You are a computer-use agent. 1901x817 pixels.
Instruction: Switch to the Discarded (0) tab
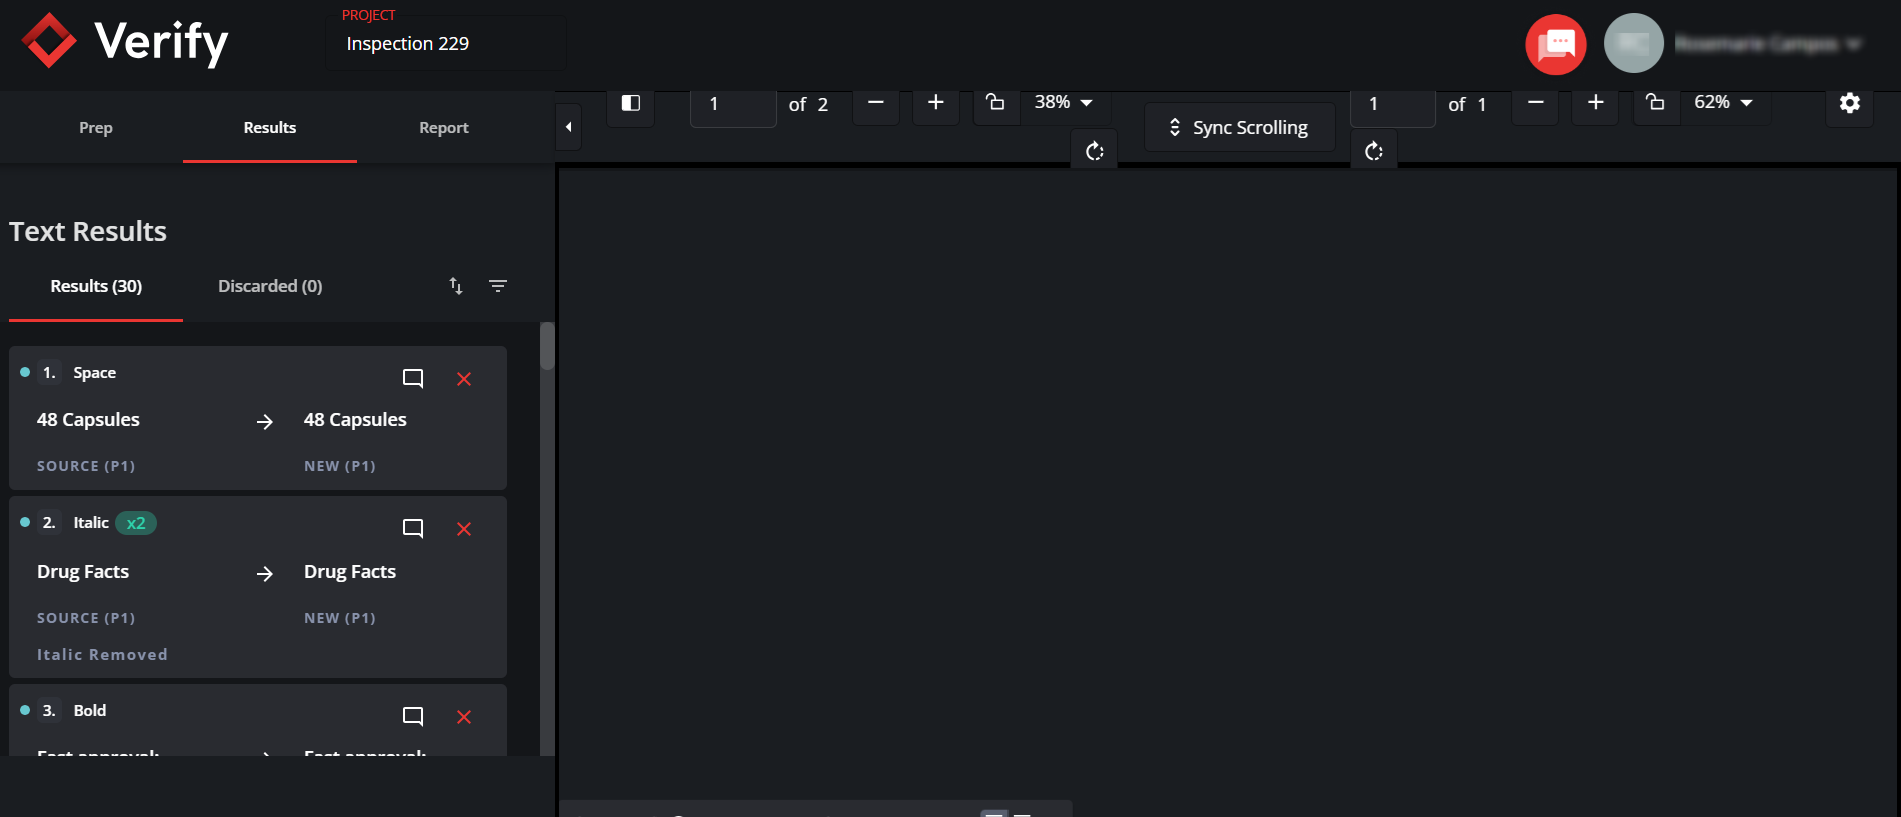point(270,286)
